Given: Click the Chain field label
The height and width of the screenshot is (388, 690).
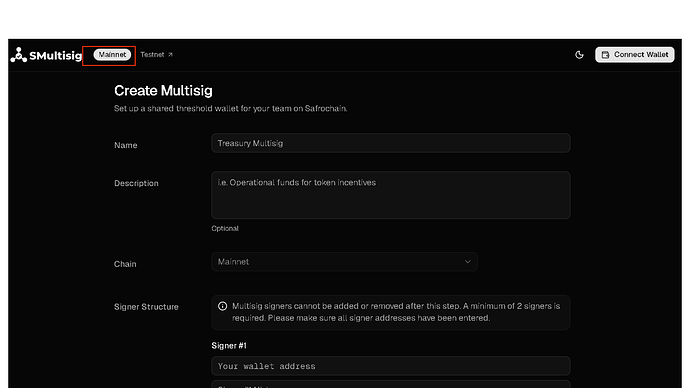Looking at the screenshot, I should click(x=125, y=264).
